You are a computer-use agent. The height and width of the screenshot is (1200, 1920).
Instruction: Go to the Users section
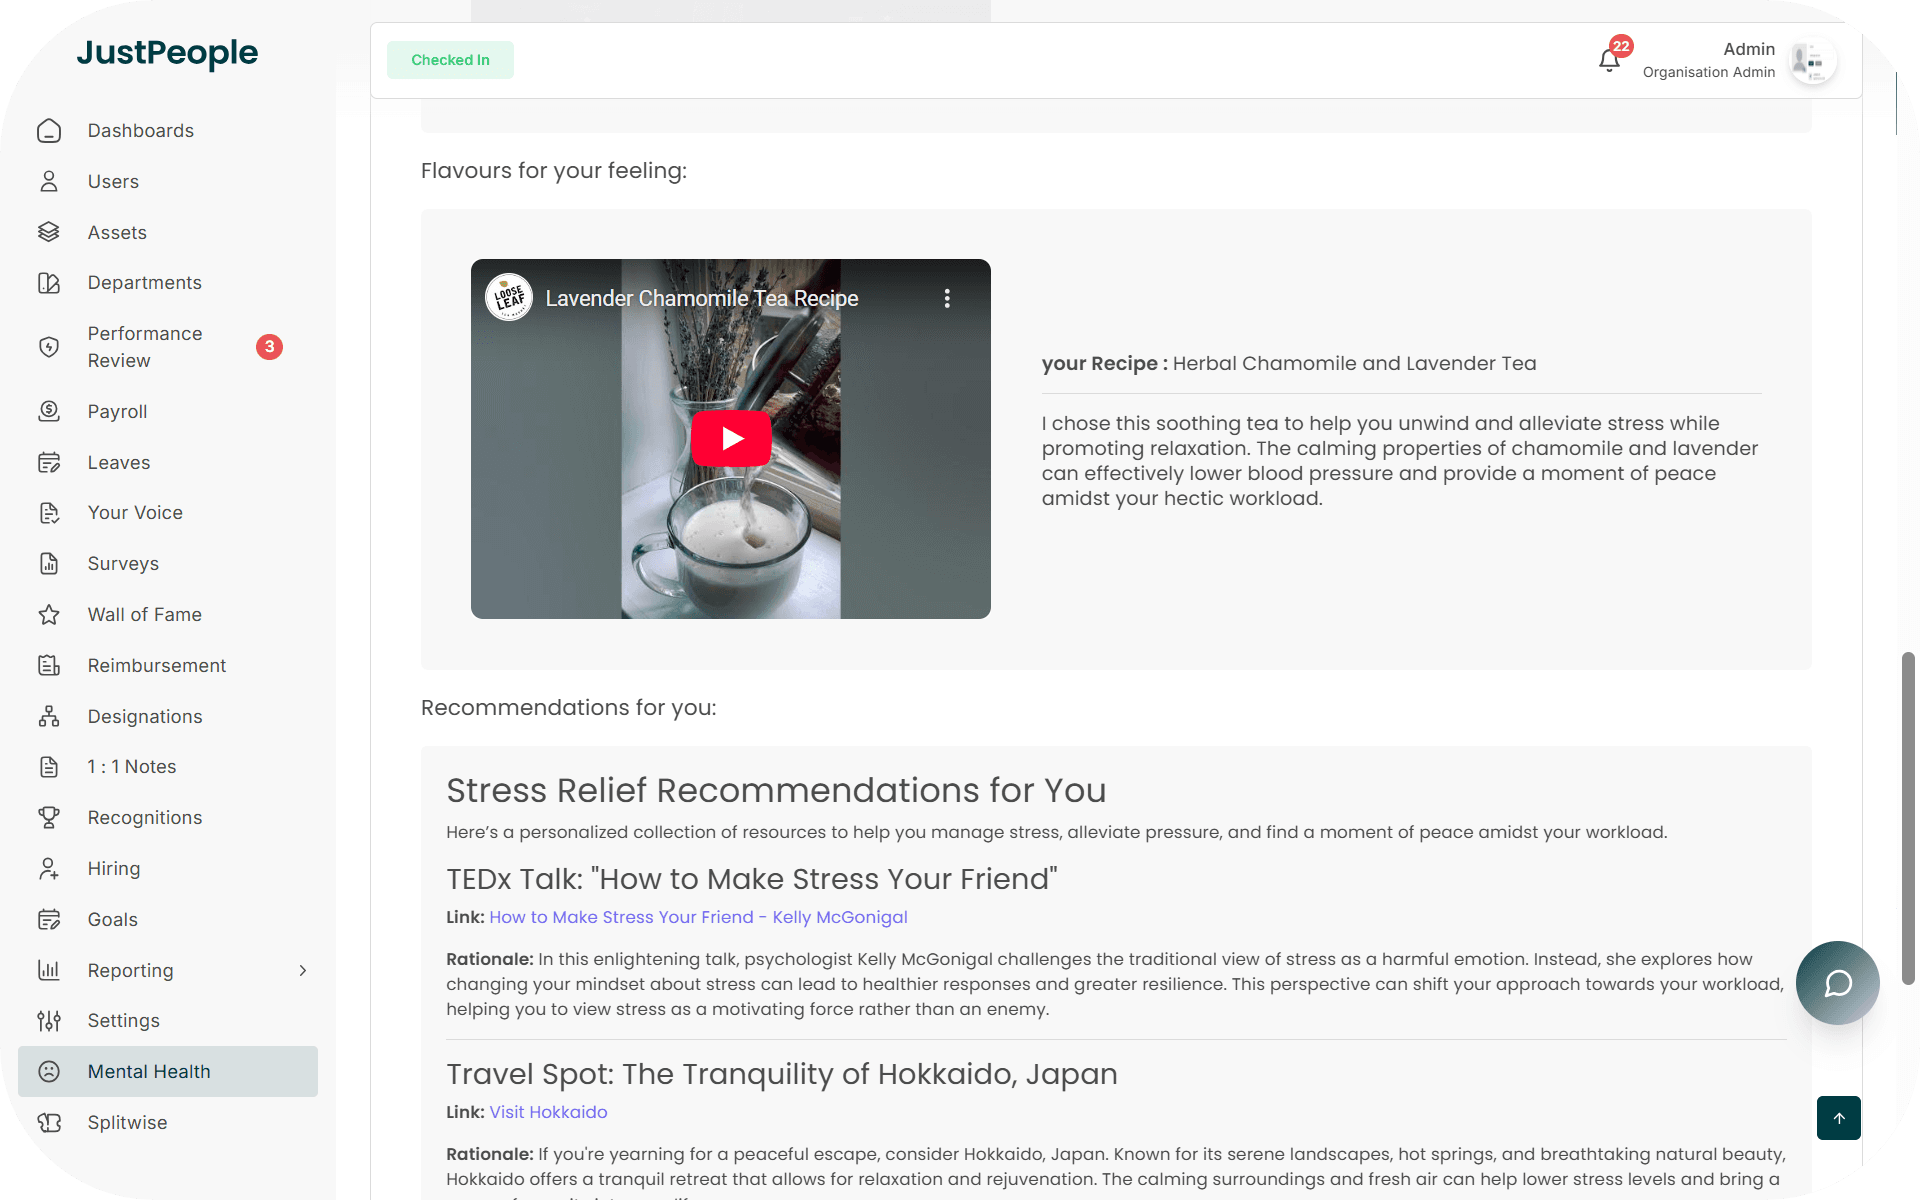click(168, 181)
